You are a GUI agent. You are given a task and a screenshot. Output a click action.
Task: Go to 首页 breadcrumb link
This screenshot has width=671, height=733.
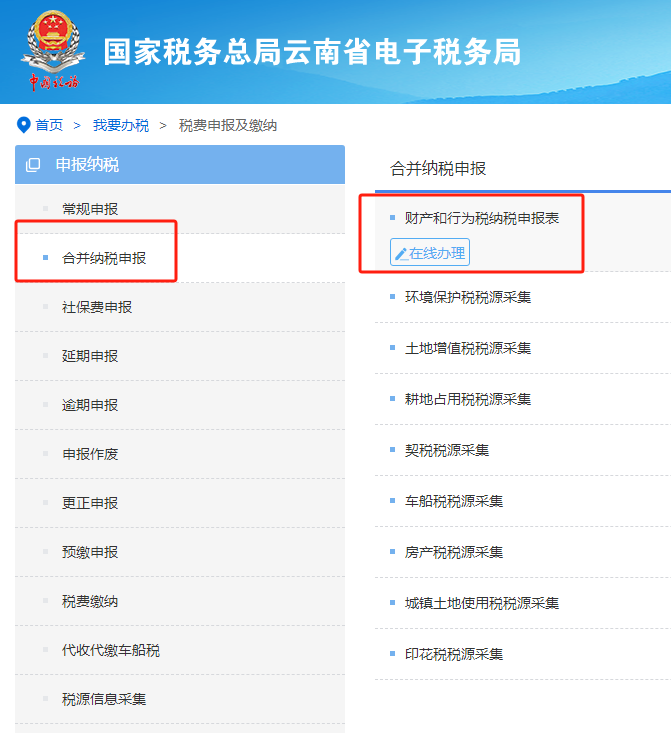click(49, 125)
